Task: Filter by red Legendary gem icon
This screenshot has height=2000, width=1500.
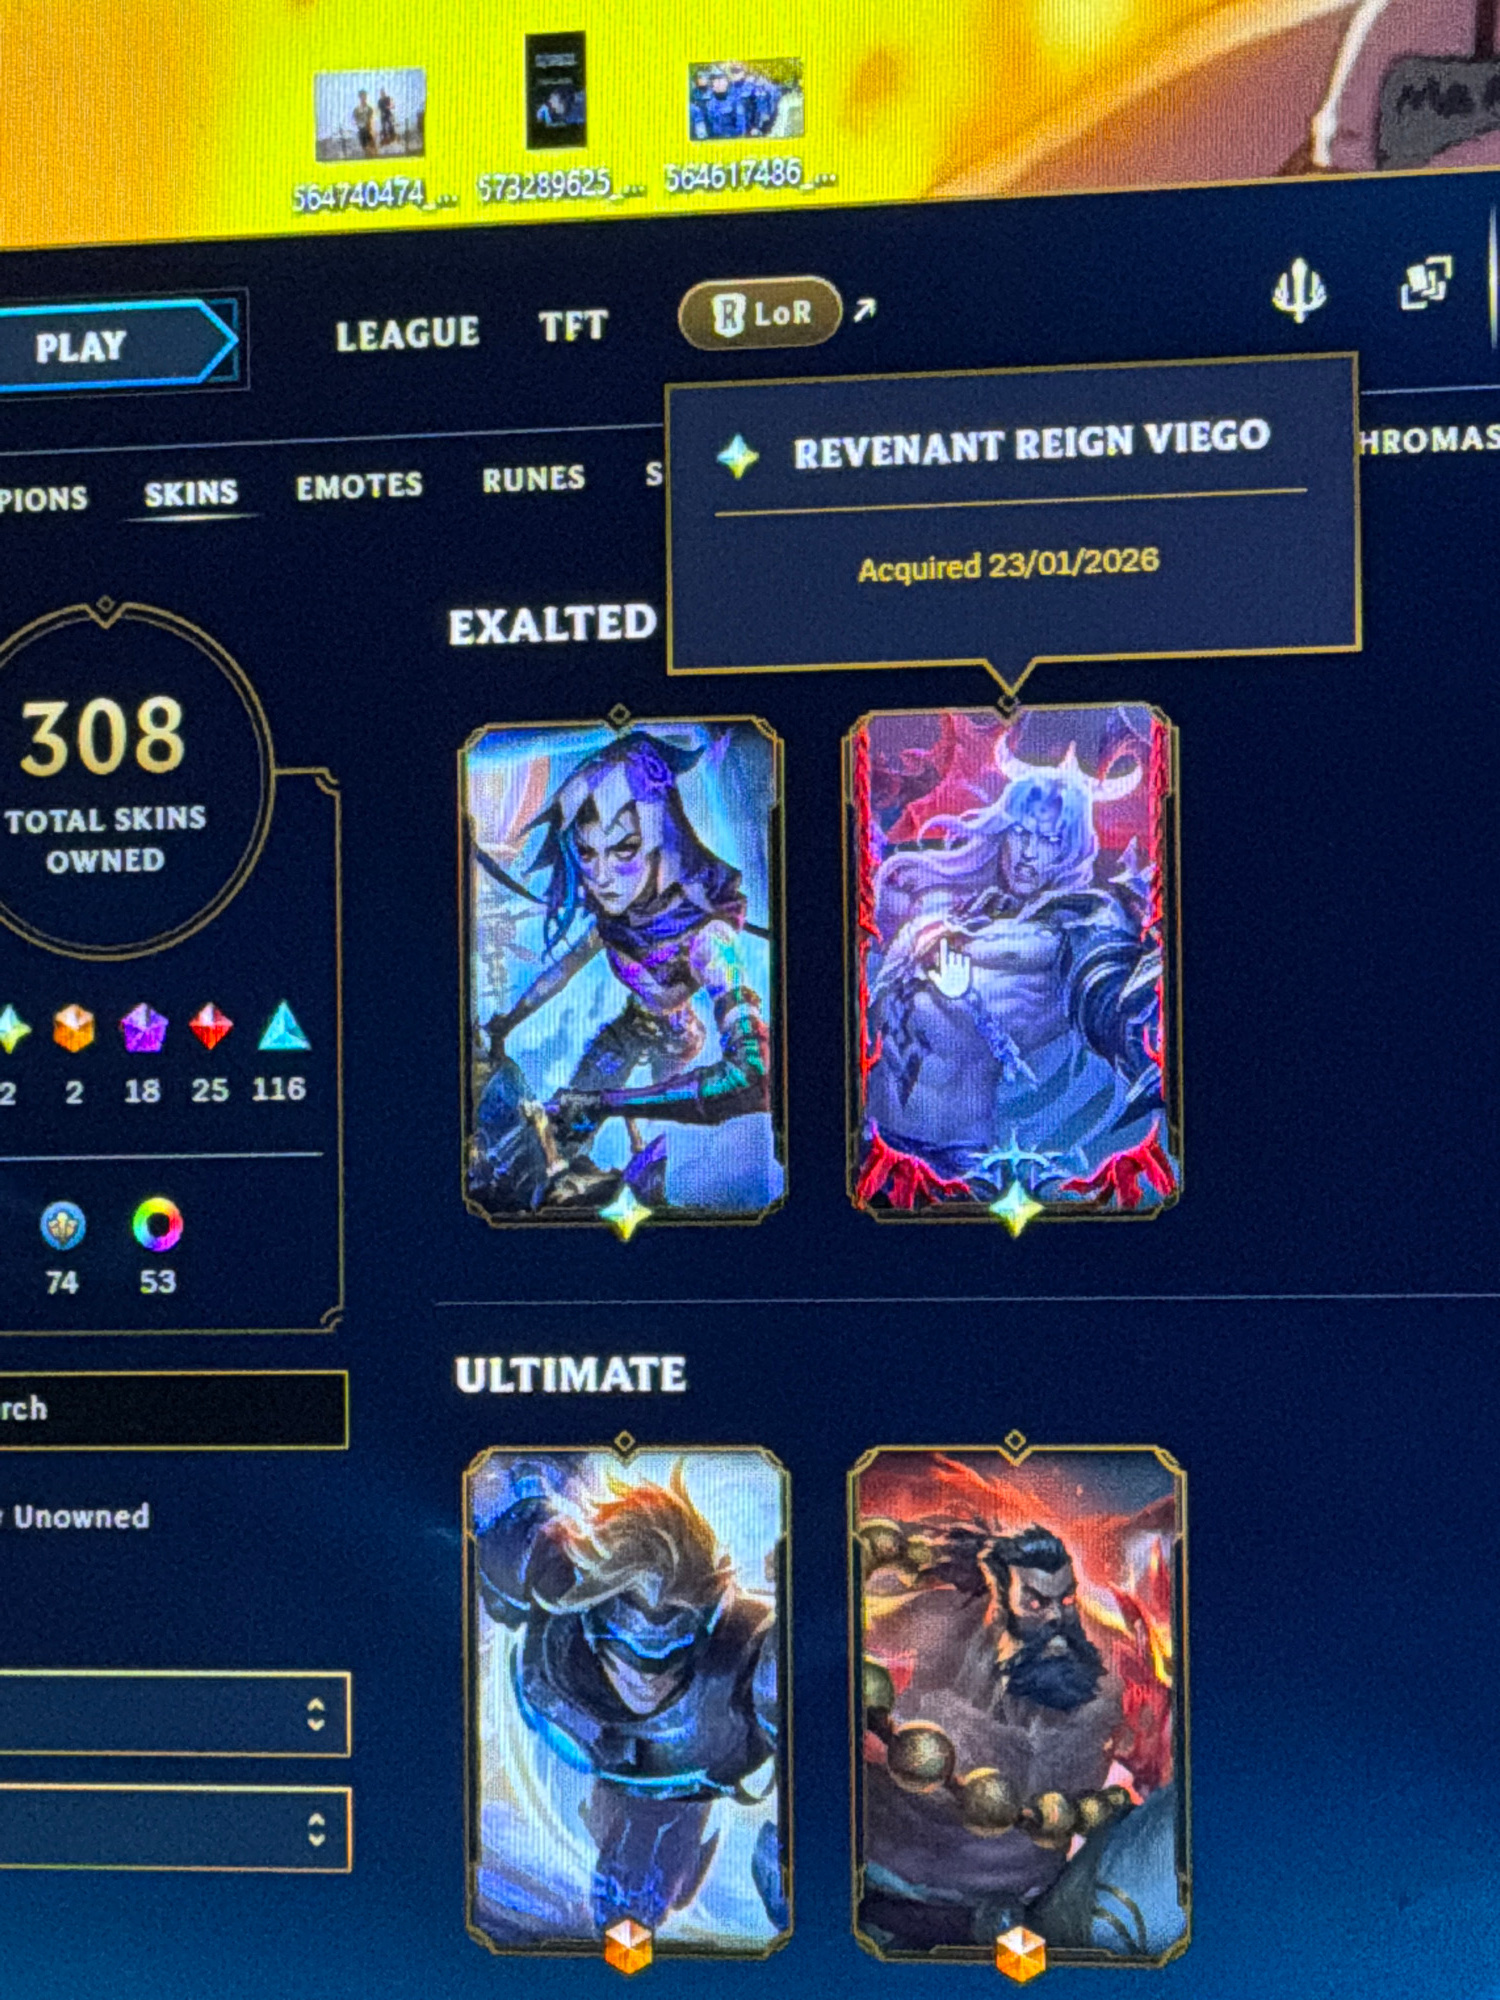Action: click(x=211, y=1026)
